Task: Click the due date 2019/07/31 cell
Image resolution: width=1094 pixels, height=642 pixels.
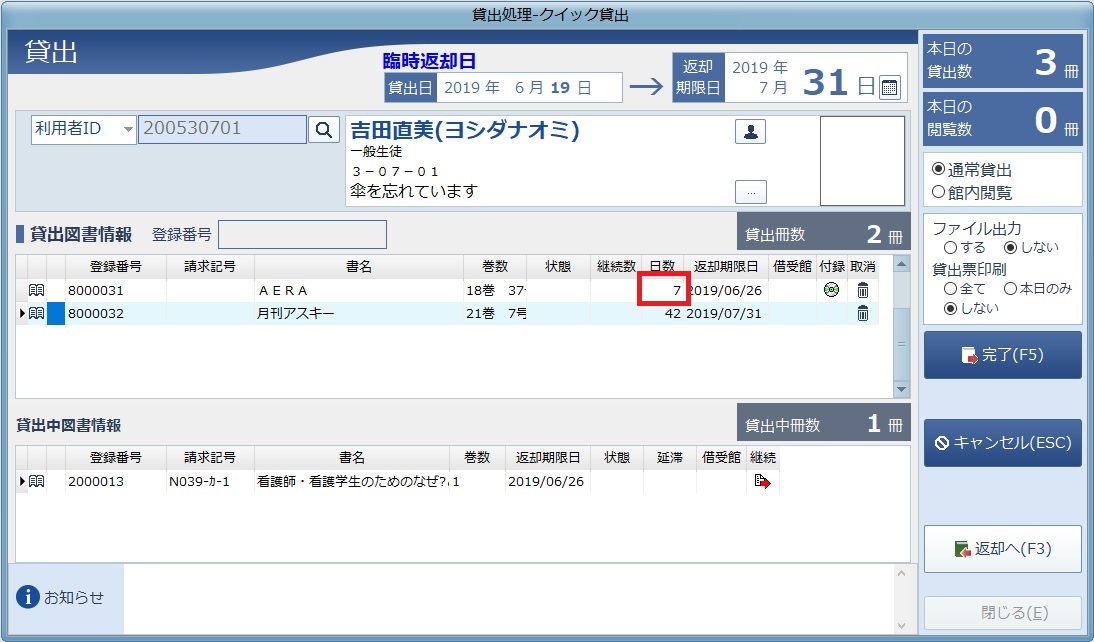Action: point(724,313)
